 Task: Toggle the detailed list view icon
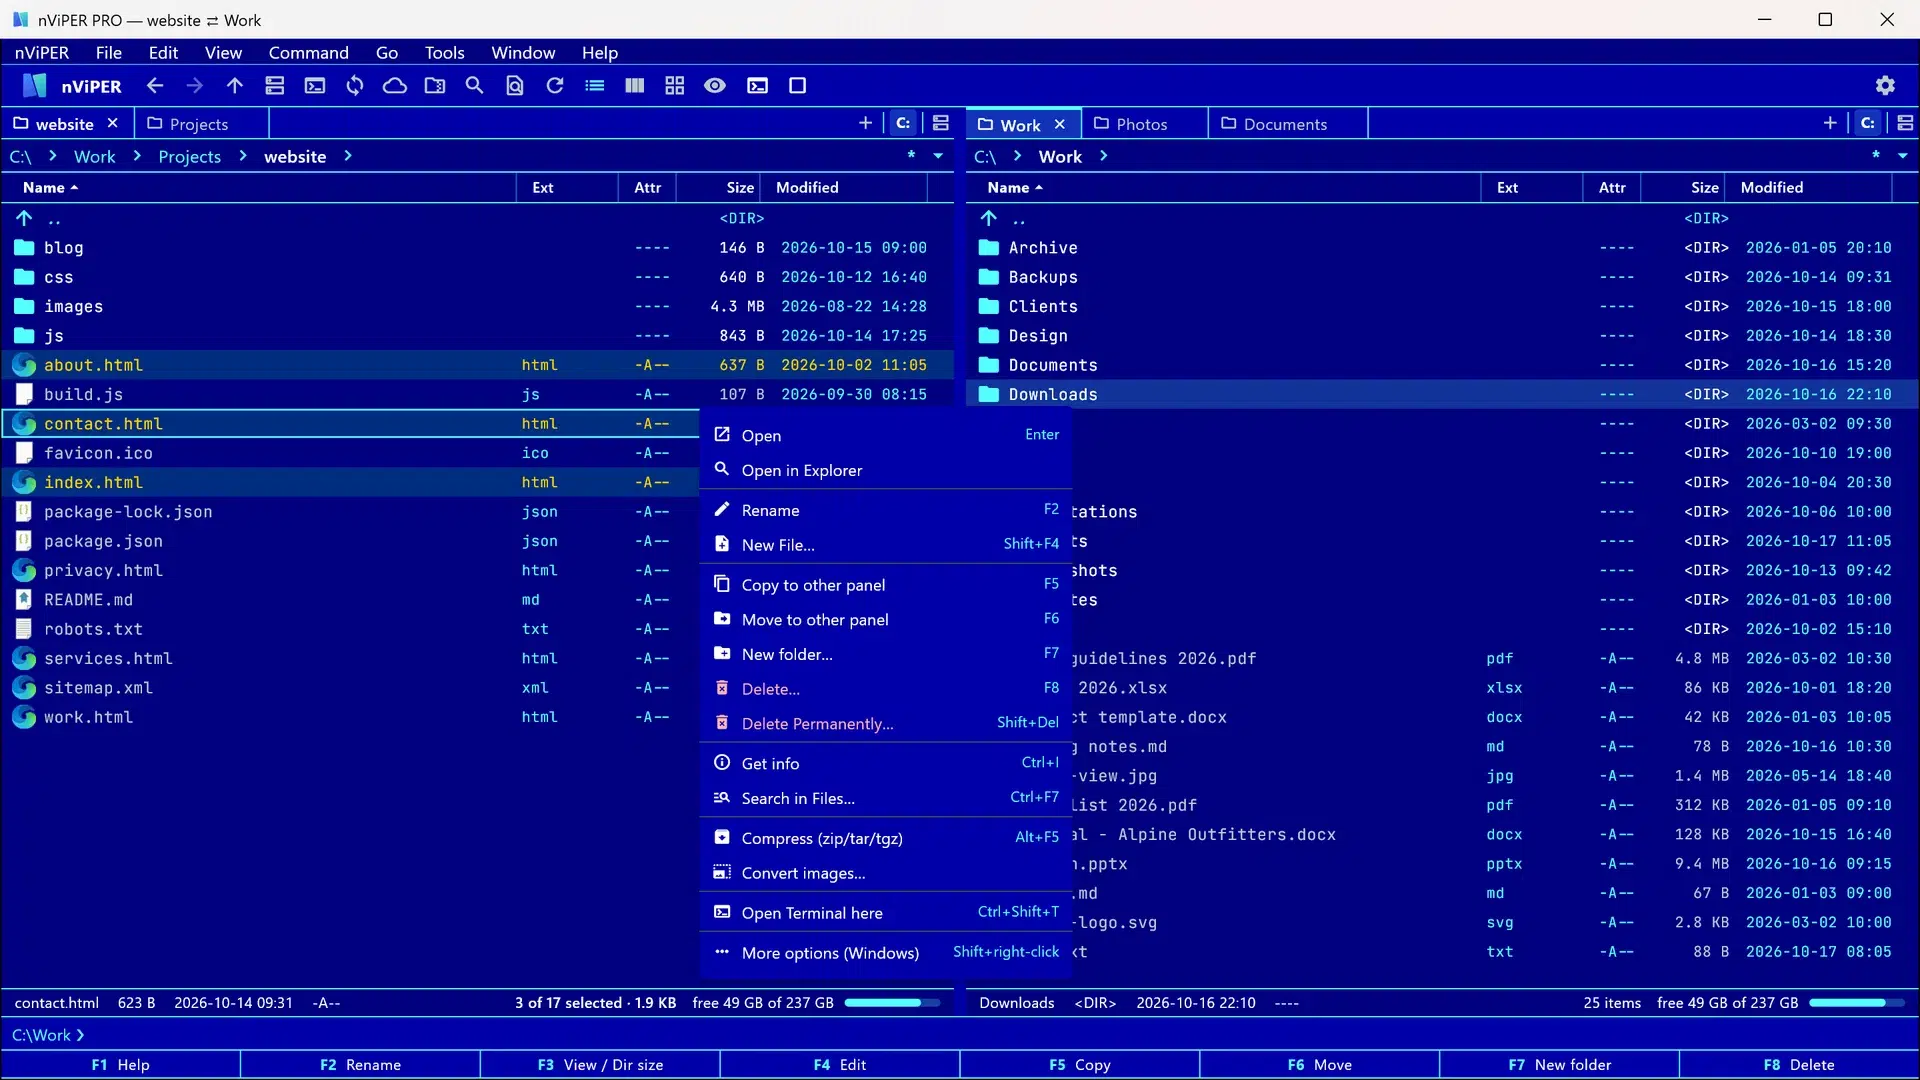point(595,86)
